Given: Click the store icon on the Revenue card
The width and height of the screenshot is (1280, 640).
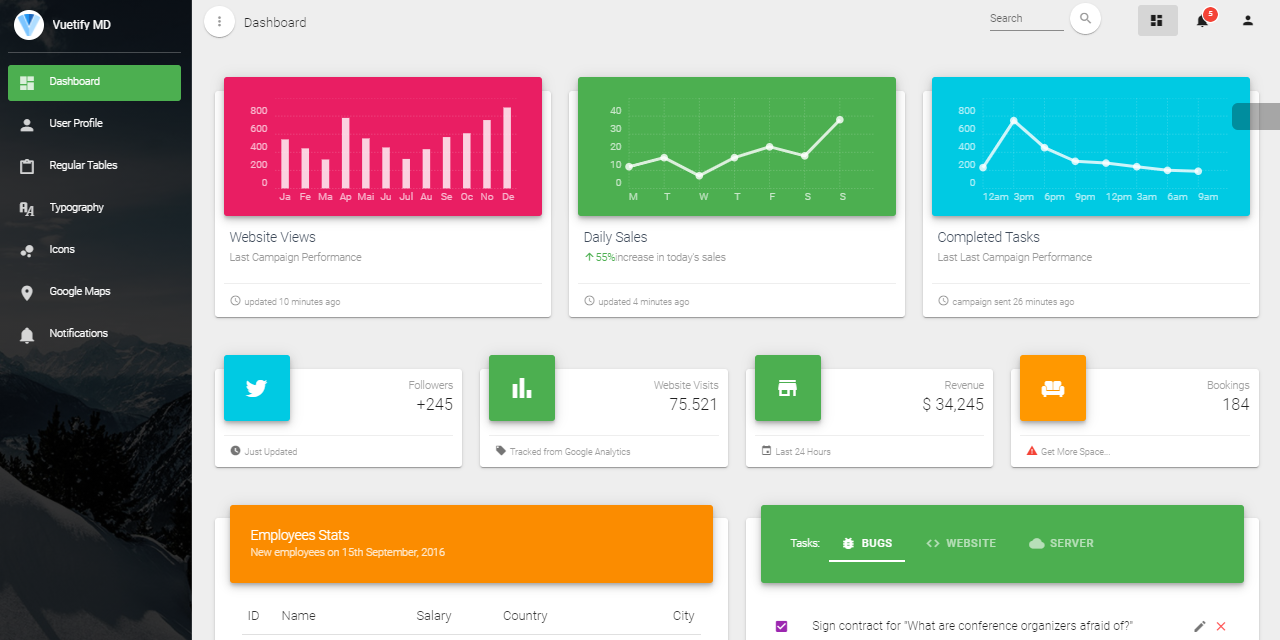Looking at the screenshot, I should 787,388.
